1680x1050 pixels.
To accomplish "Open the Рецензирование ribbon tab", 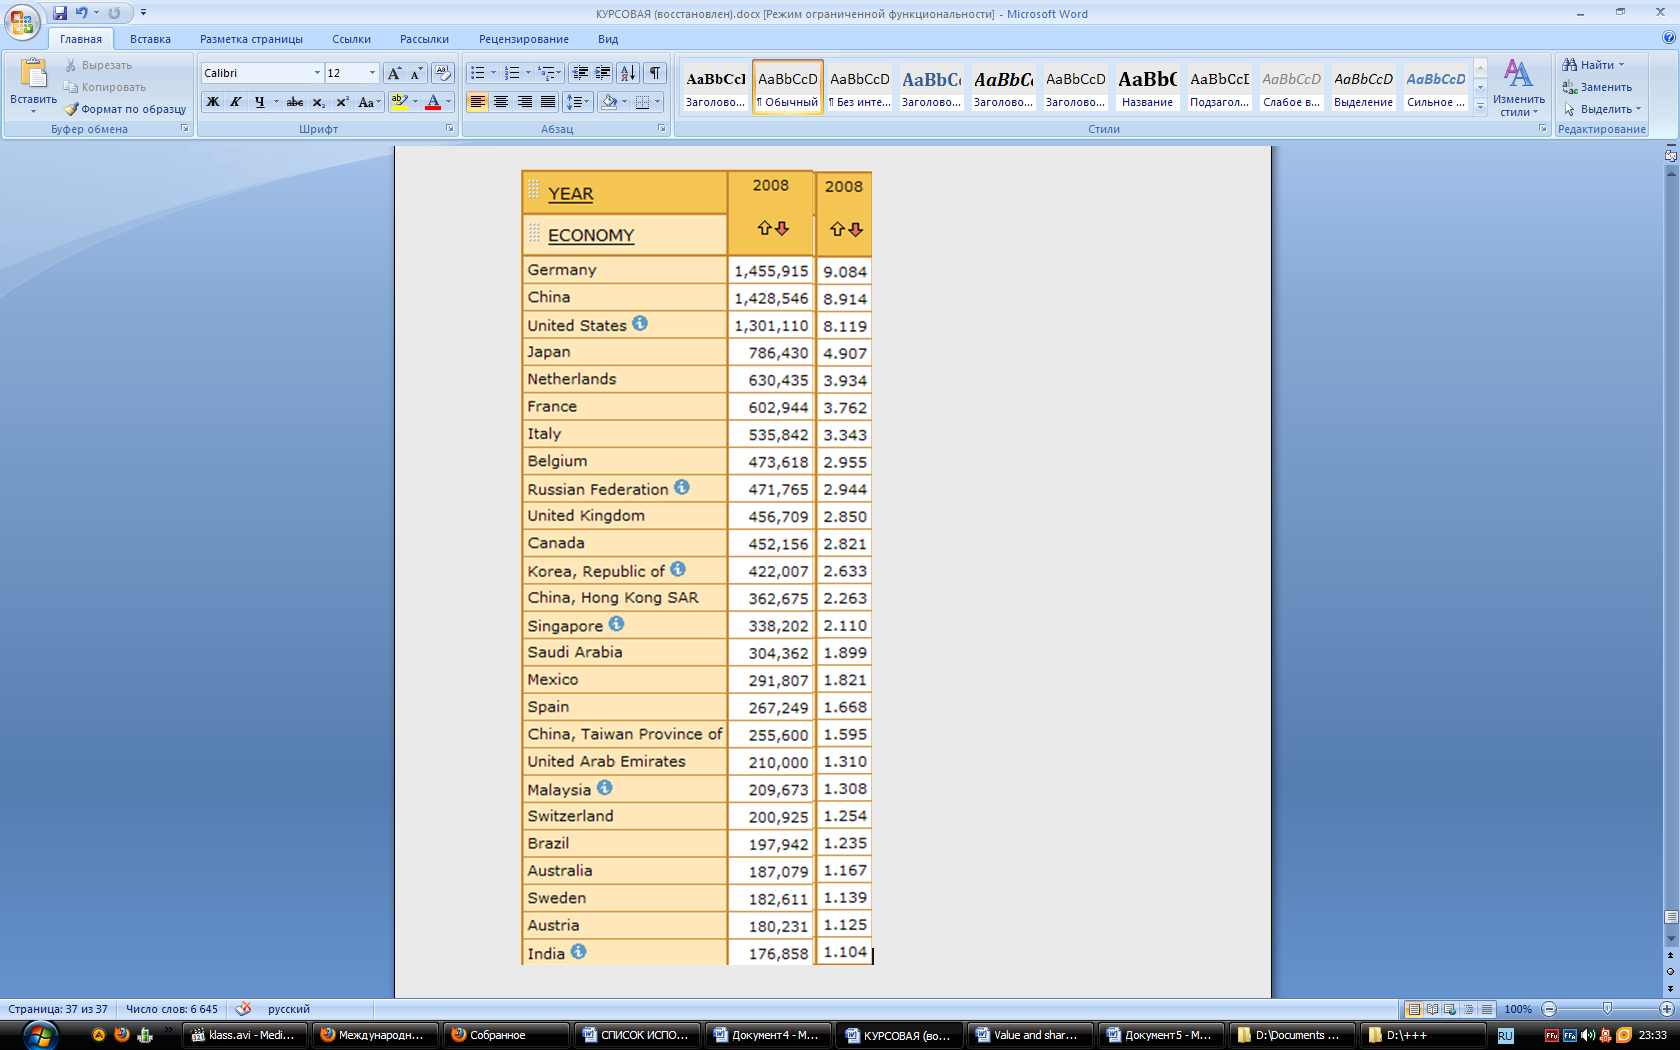I will pyautogui.click(x=523, y=39).
